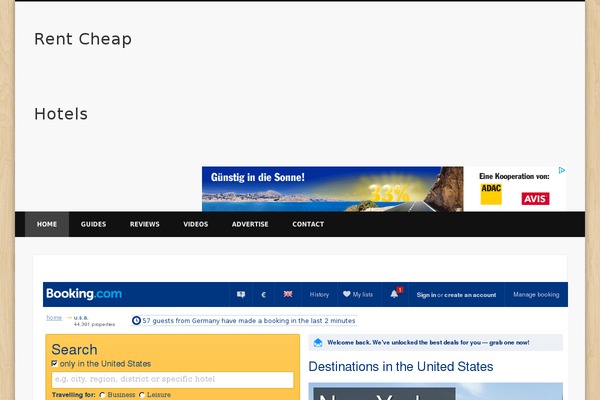Click the 'Travelling for:' label
The width and height of the screenshot is (600, 400).
(73, 395)
